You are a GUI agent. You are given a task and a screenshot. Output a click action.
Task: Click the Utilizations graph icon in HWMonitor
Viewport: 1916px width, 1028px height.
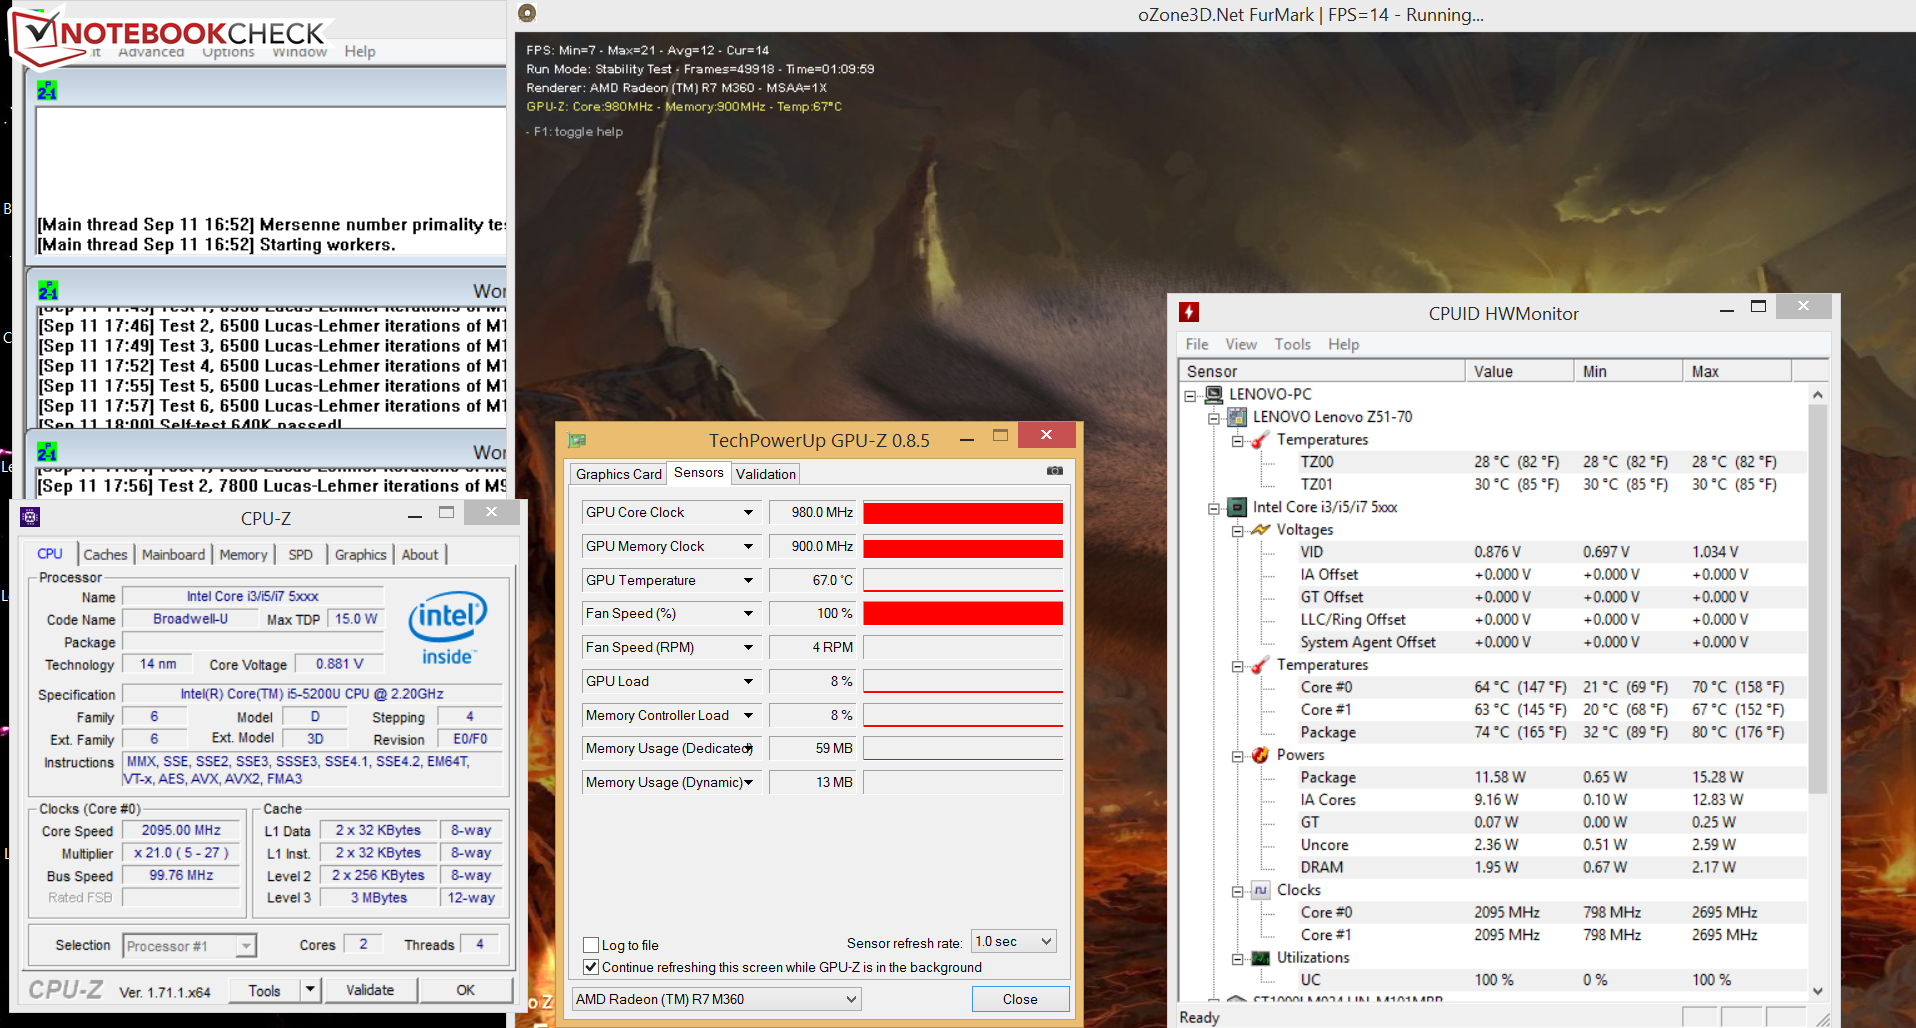[x=1261, y=958]
